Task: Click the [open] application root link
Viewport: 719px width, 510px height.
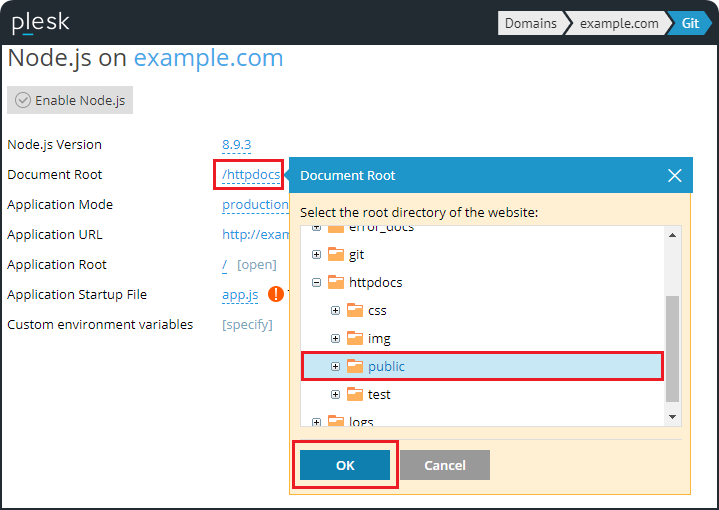Action: (x=256, y=265)
